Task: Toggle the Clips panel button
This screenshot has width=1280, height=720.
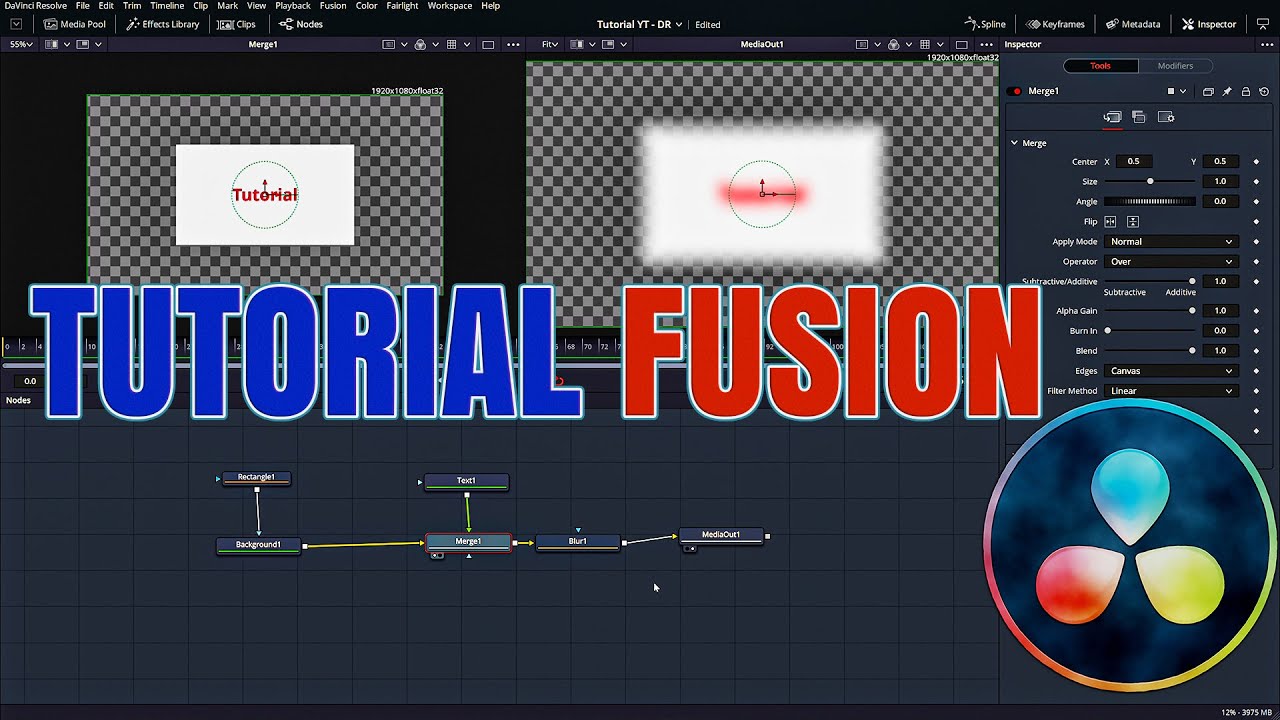Action: click(x=238, y=24)
